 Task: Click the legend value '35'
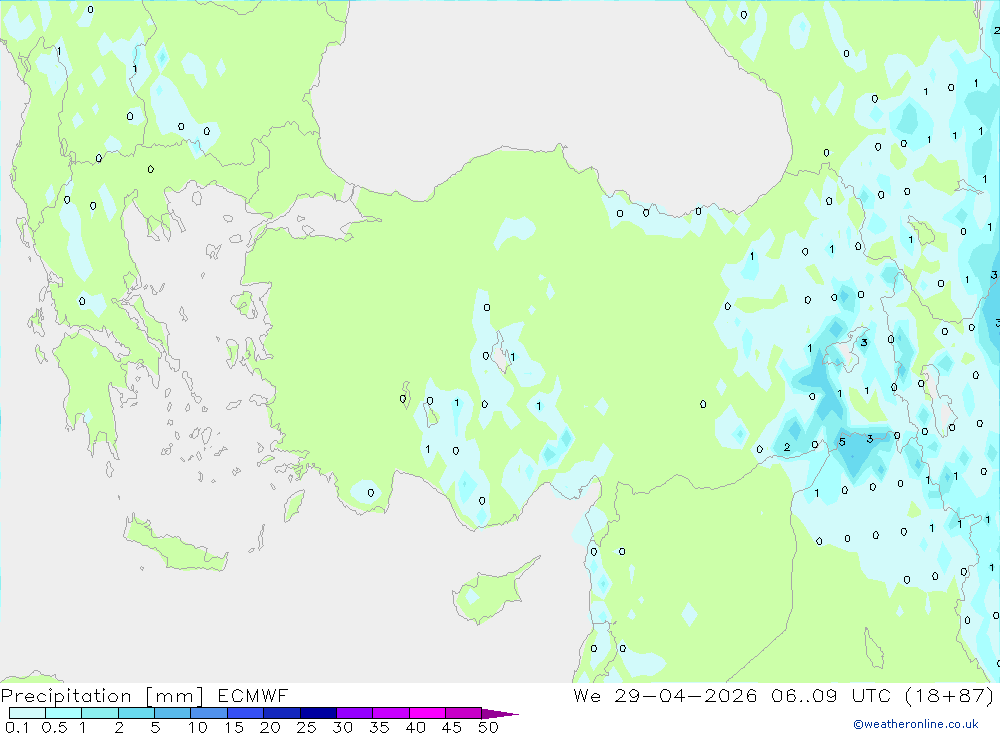pyautogui.click(x=379, y=727)
